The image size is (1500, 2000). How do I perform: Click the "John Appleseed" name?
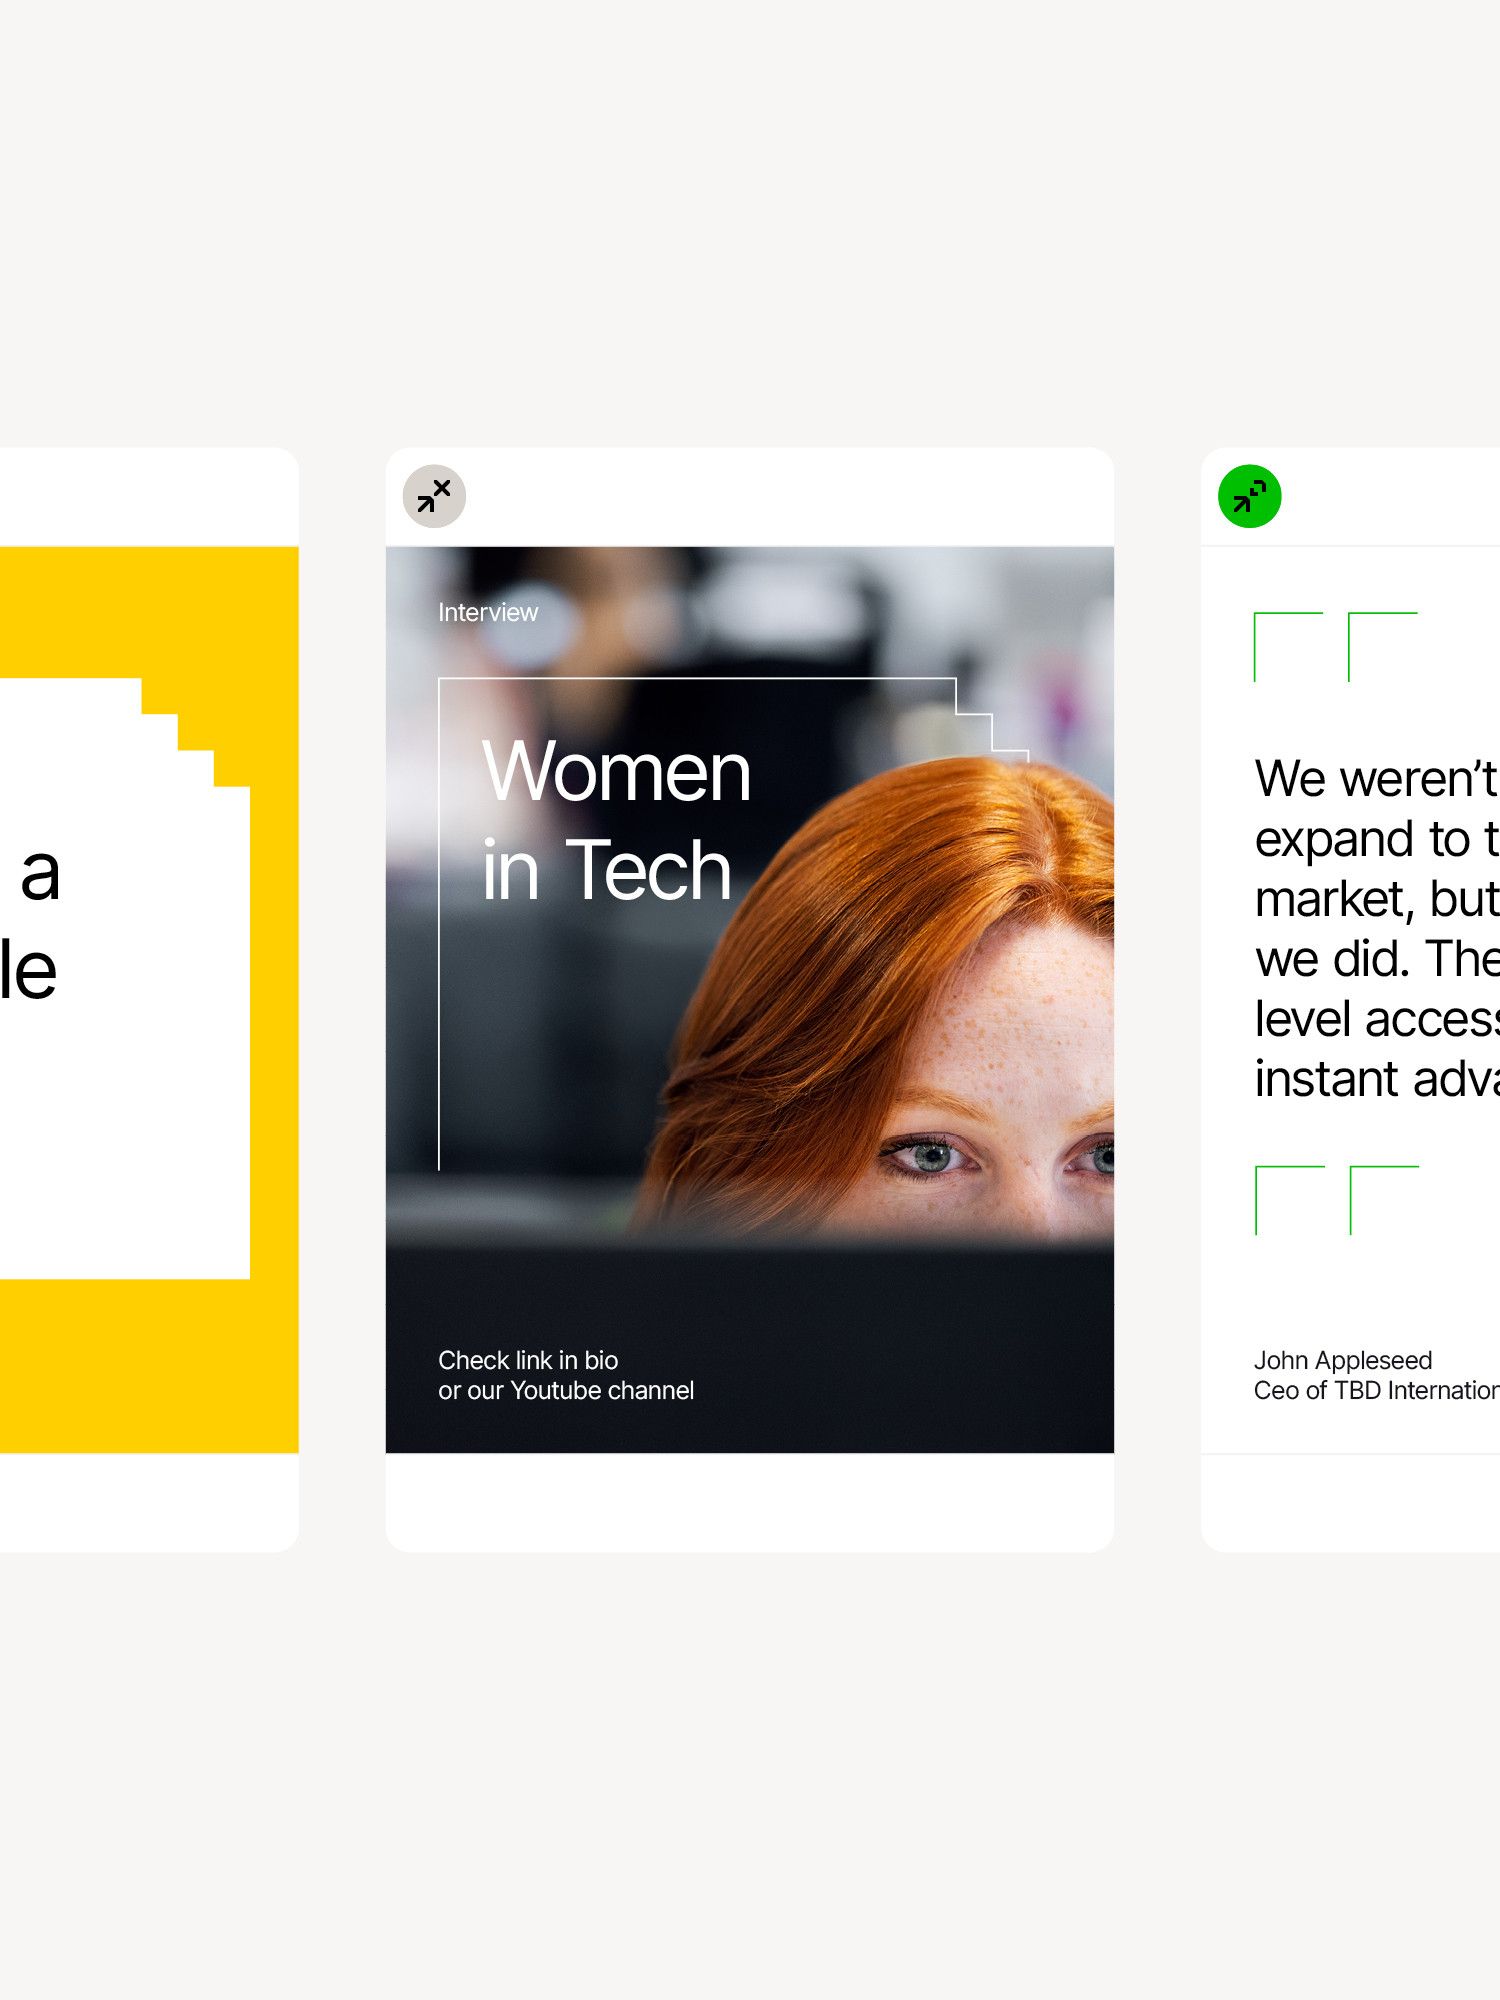(1342, 1360)
